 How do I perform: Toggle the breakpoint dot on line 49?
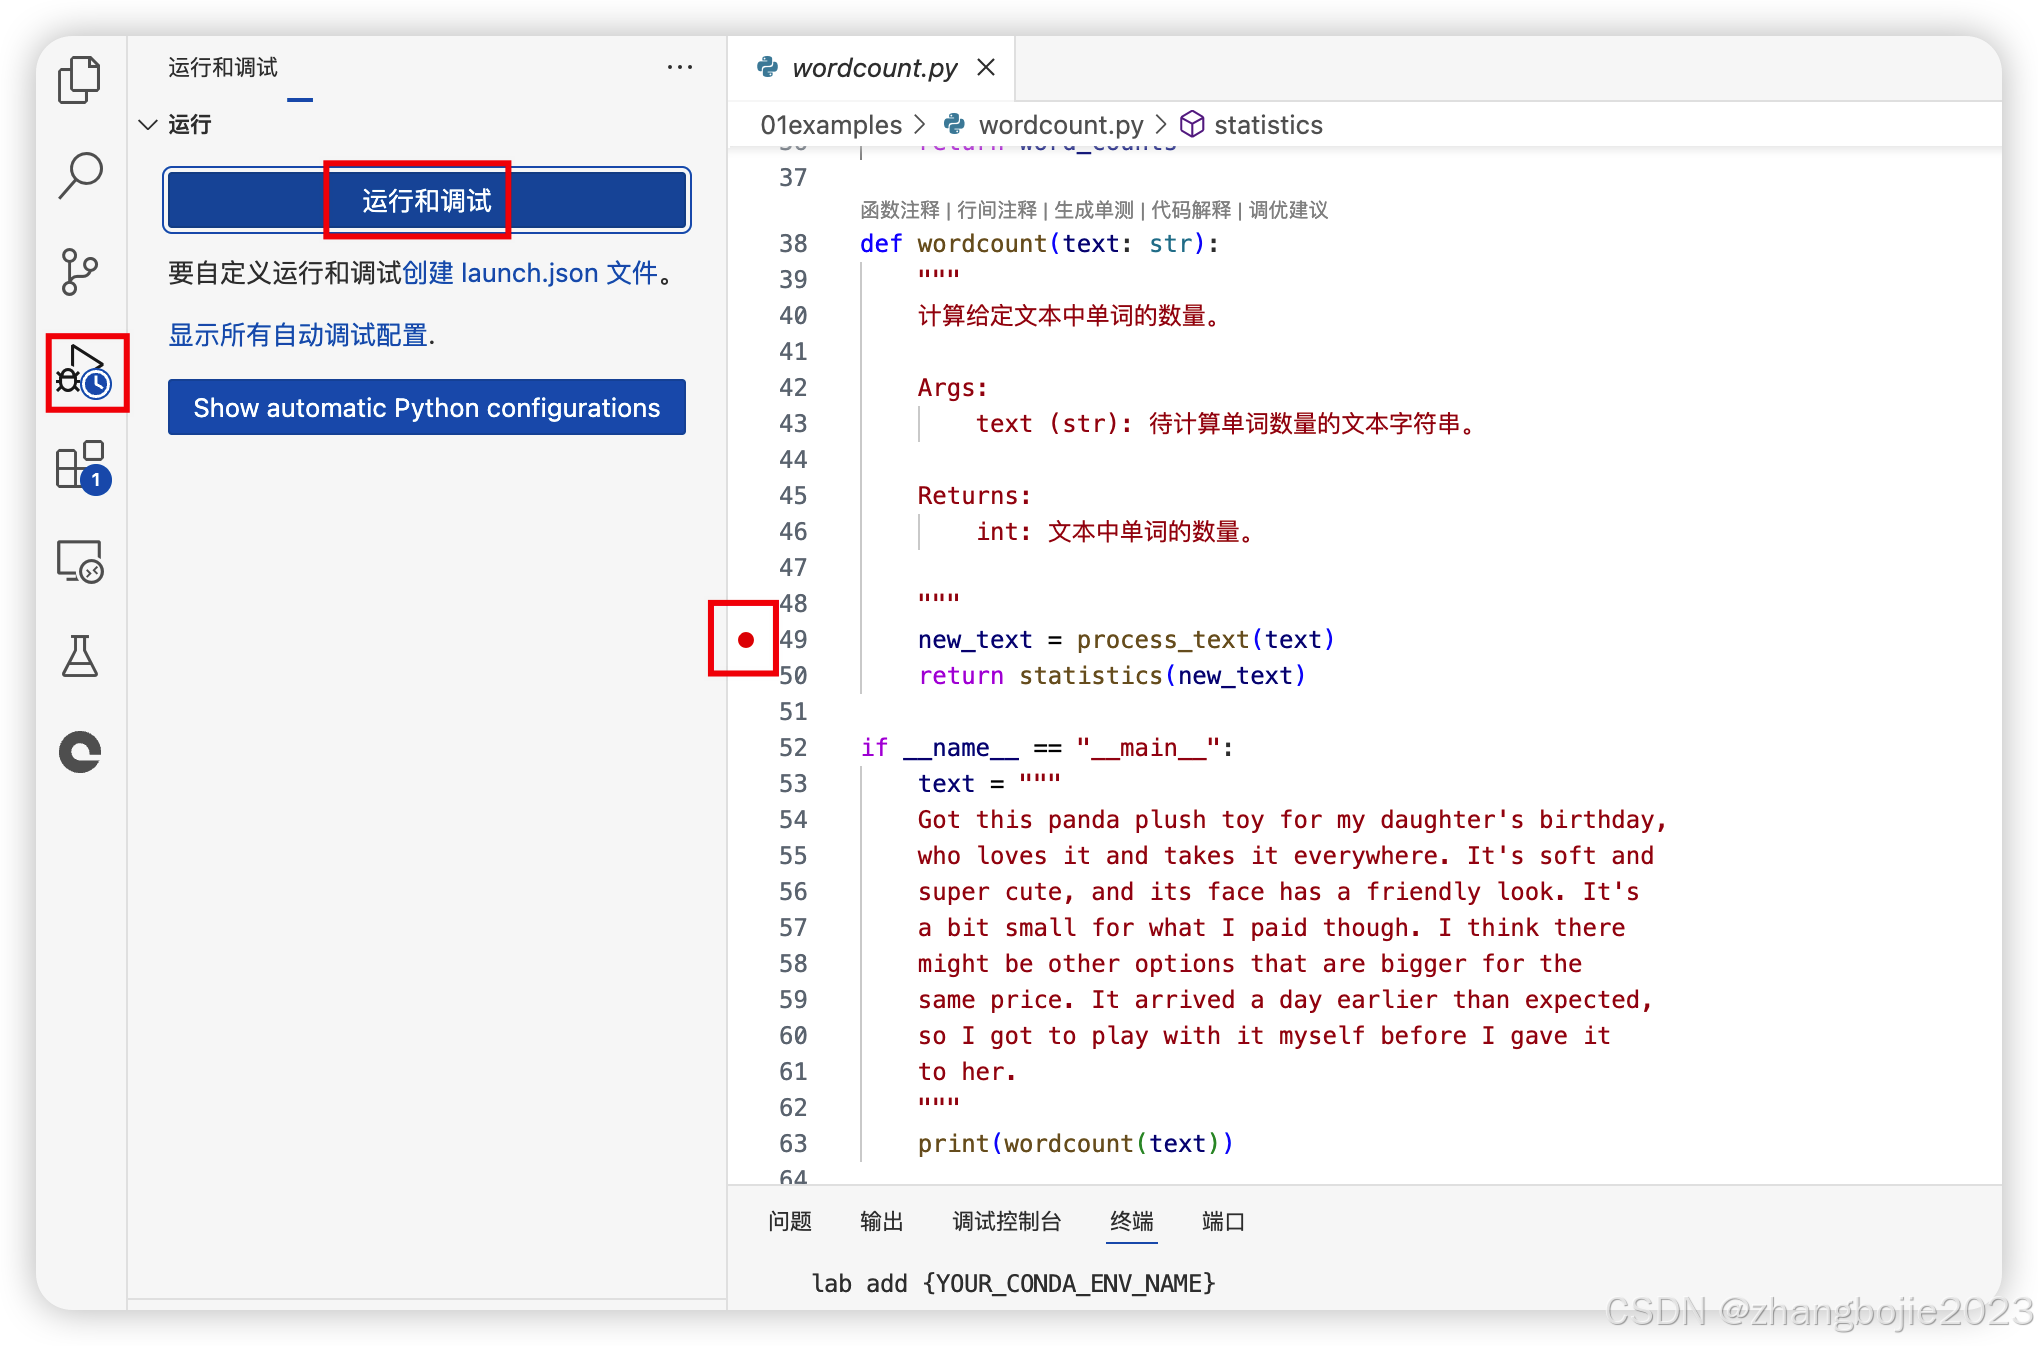pyautogui.click(x=746, y=640)
